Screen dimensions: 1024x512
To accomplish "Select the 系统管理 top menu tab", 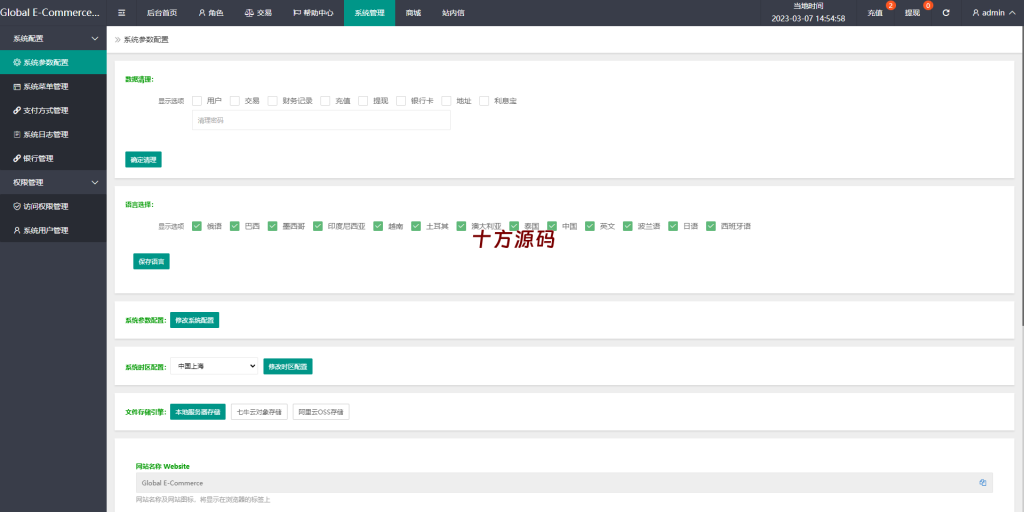I will (370, 12).
